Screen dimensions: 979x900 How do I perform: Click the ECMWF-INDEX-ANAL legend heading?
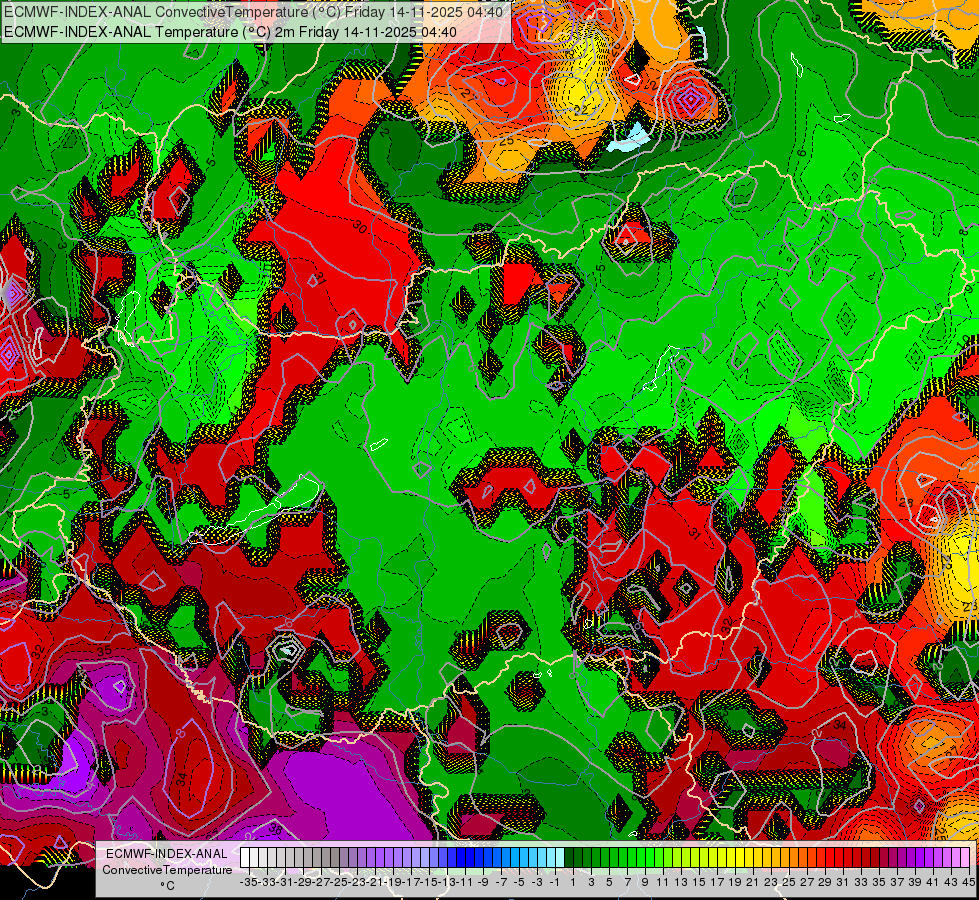pyautogui.click(x=167, y=853)
